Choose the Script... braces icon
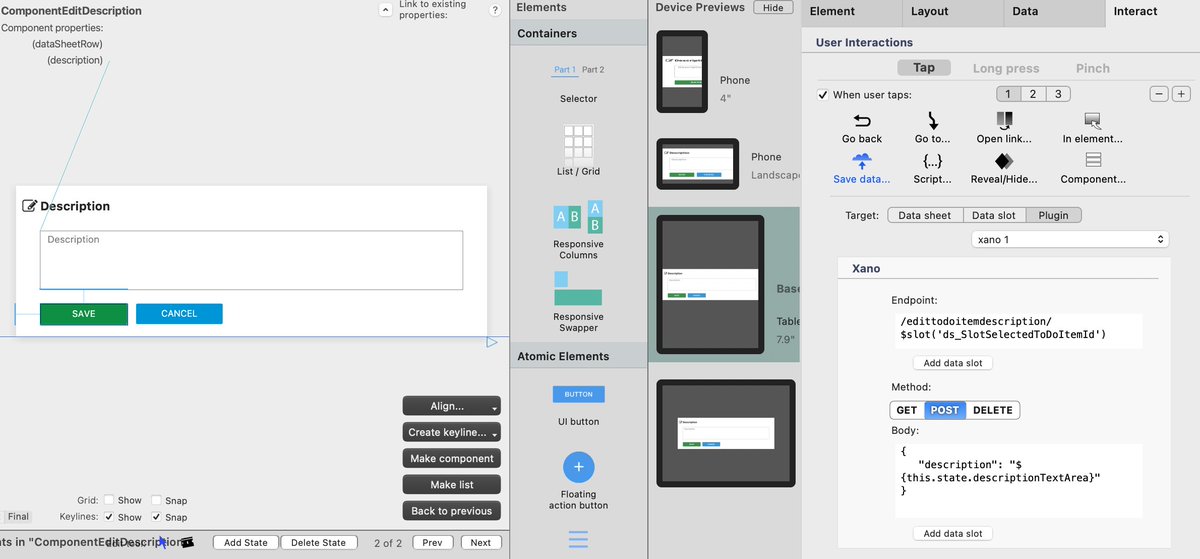This screenshot has width=1200, height=559. pos(932,160)
